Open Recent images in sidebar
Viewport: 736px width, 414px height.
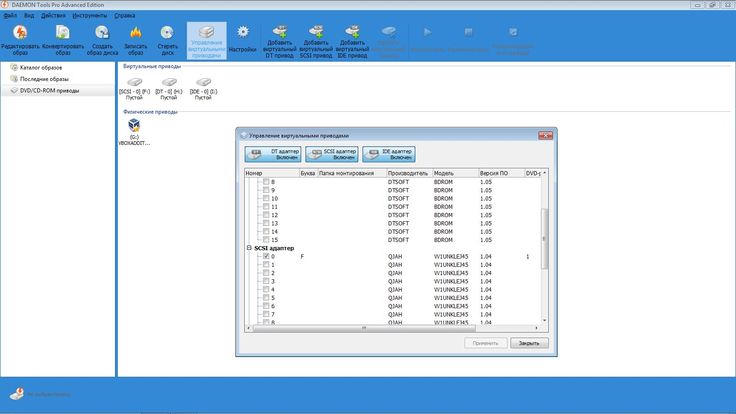44,79
